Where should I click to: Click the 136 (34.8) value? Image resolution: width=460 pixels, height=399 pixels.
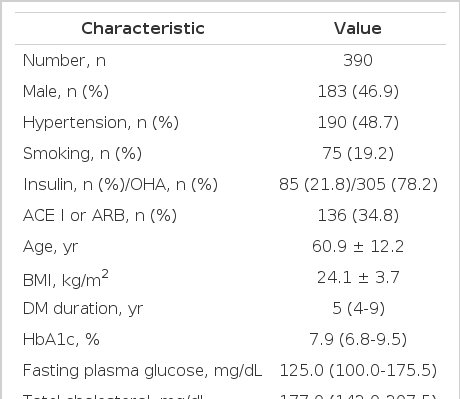point(358,216)
